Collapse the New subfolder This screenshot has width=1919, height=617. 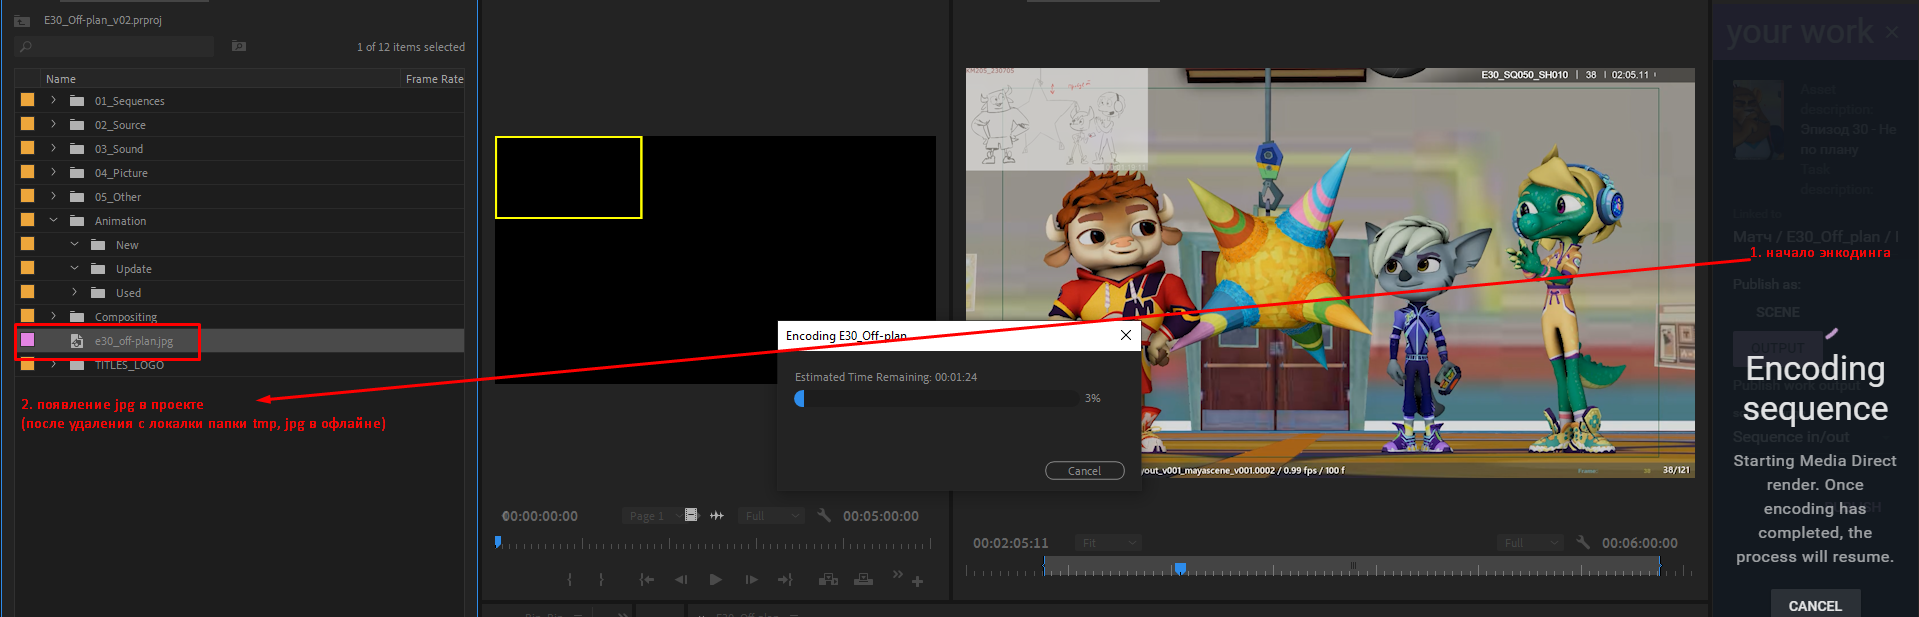[x=75, y=244]
